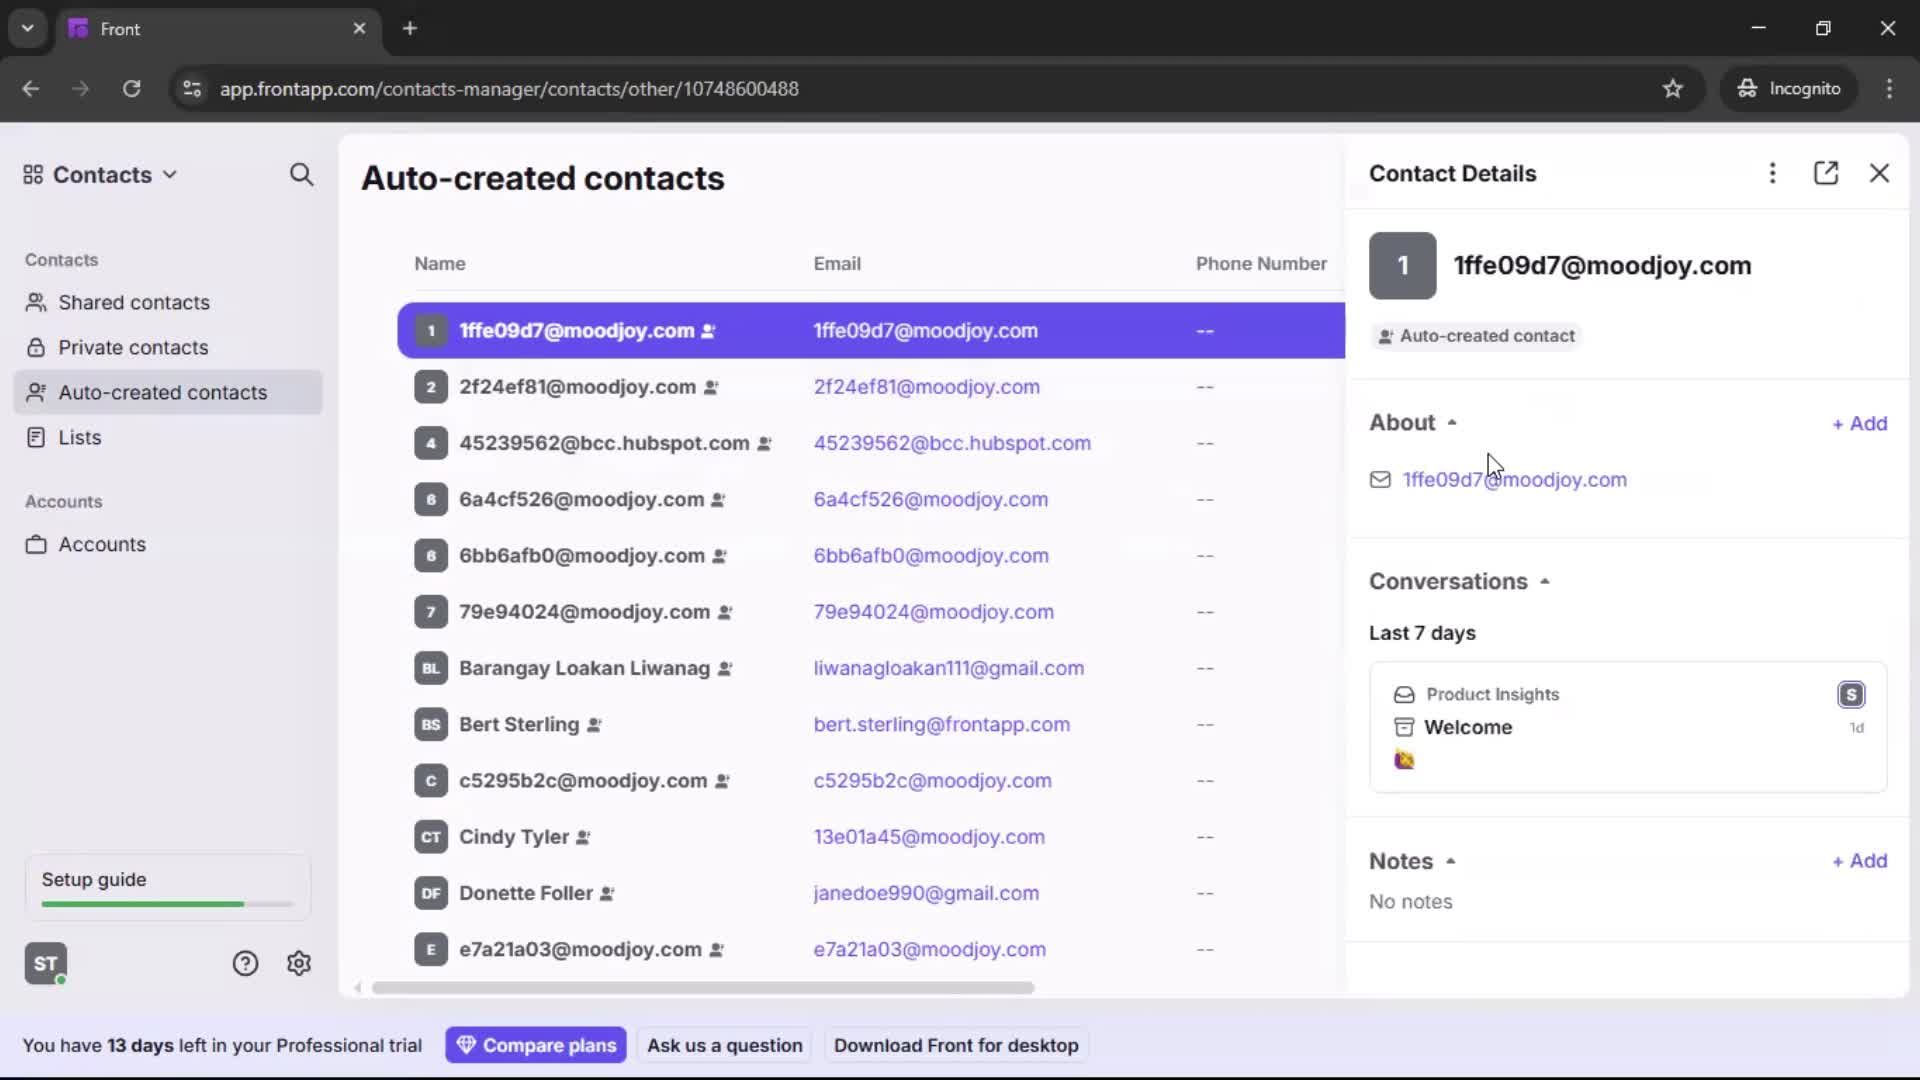Bookmark this page with the star icon
1920x1080 pixels.
[1673, 88]
